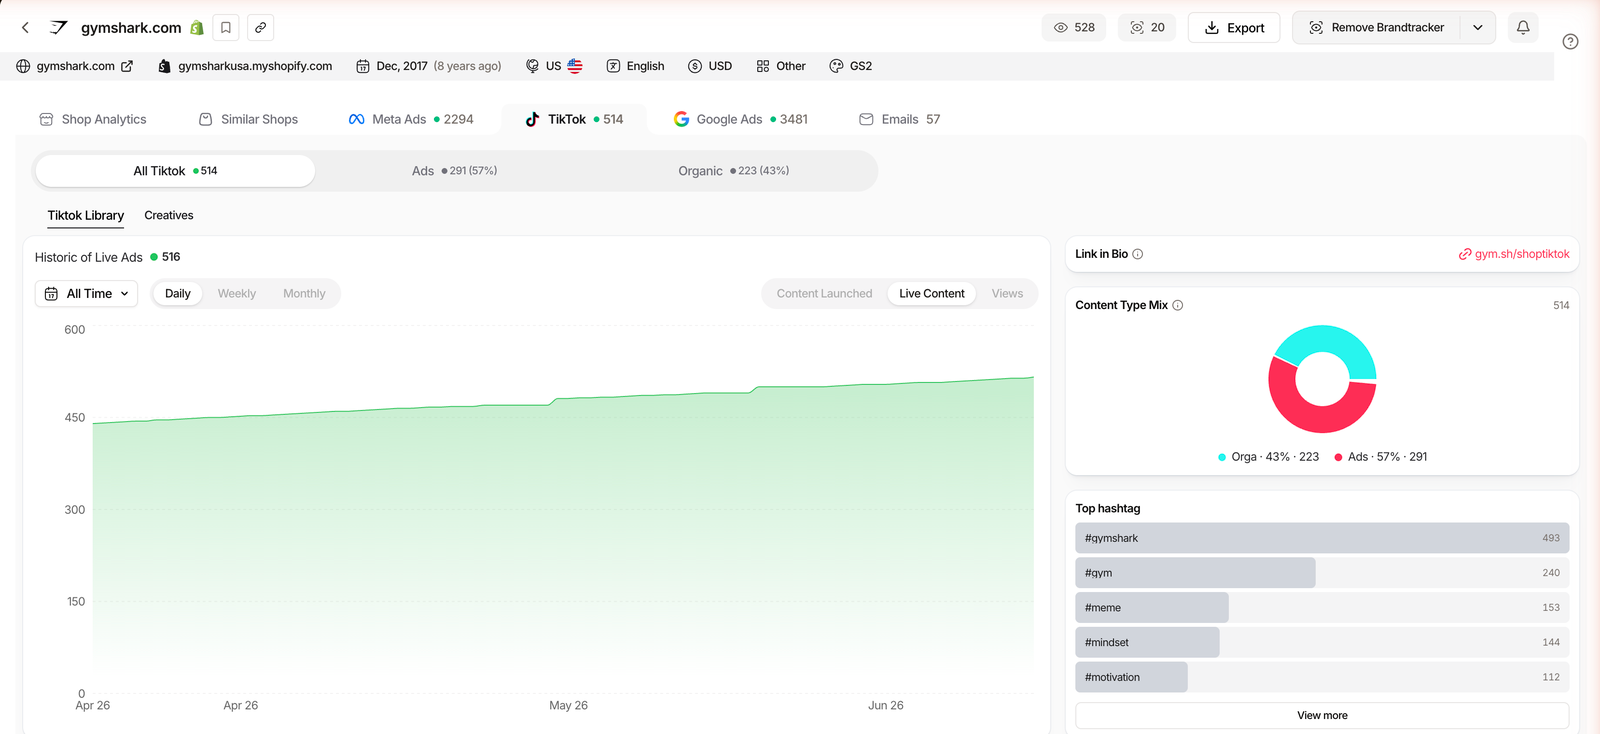The width and height of the screenshot is (1600, 734).
Task: Open the gym.sh/shoptiktok bio link
Action: coord(1514,254)
